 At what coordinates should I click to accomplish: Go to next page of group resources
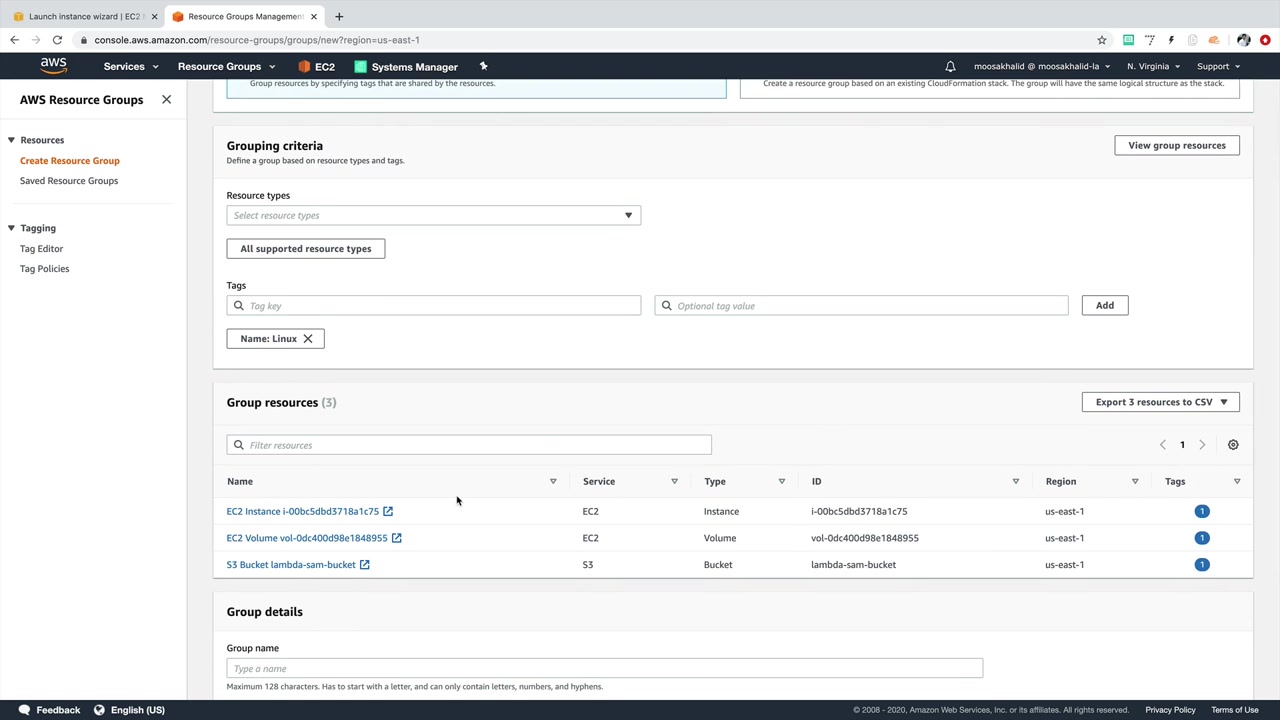coord(1202,445)
